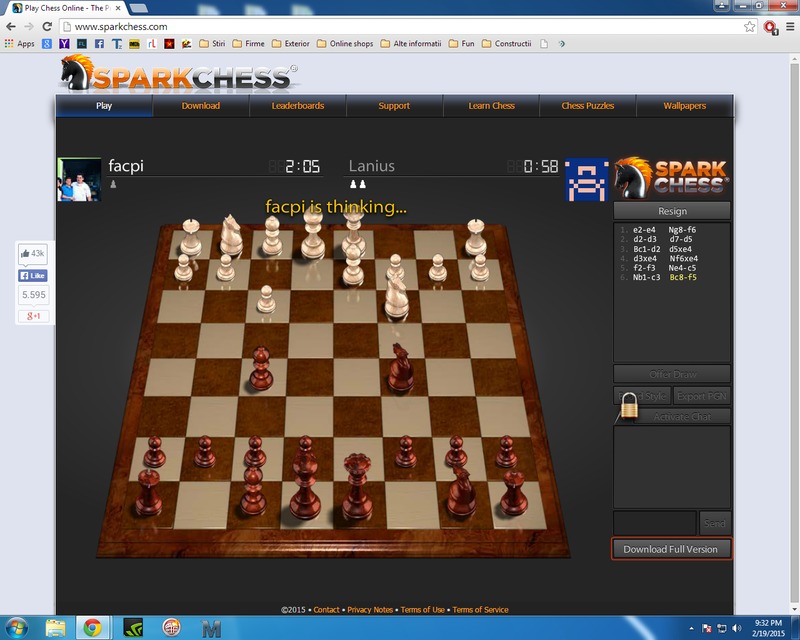The image size is (800, 640).
Task: Open the red 'rl' bookmark icon
Action: (152, 44)
